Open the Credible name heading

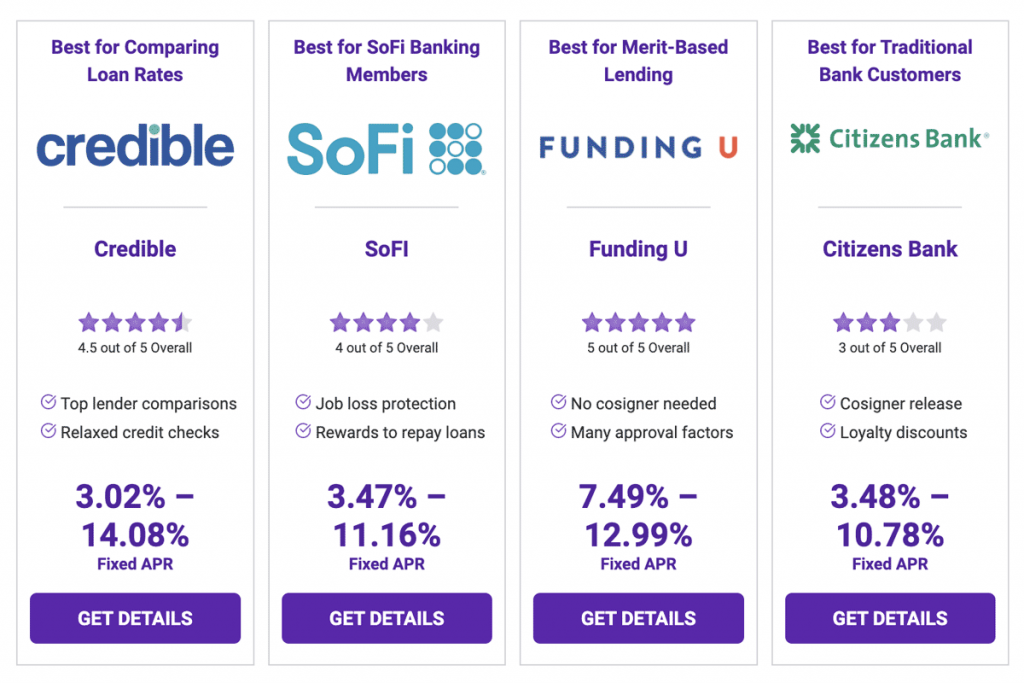(x=135, y=249)
